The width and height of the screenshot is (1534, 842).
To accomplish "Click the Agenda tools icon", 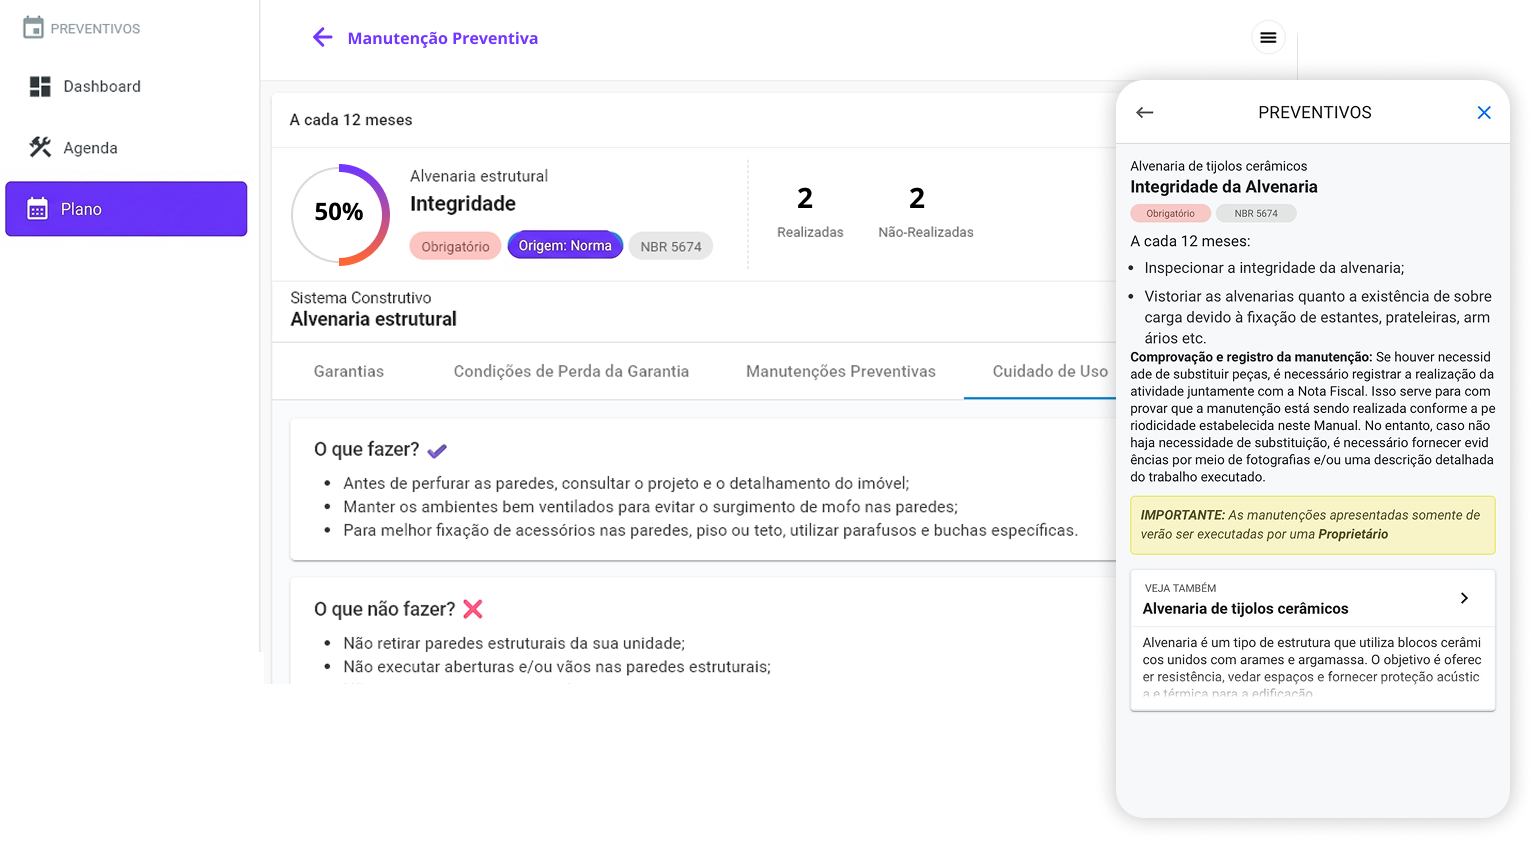I will [40, 146].
